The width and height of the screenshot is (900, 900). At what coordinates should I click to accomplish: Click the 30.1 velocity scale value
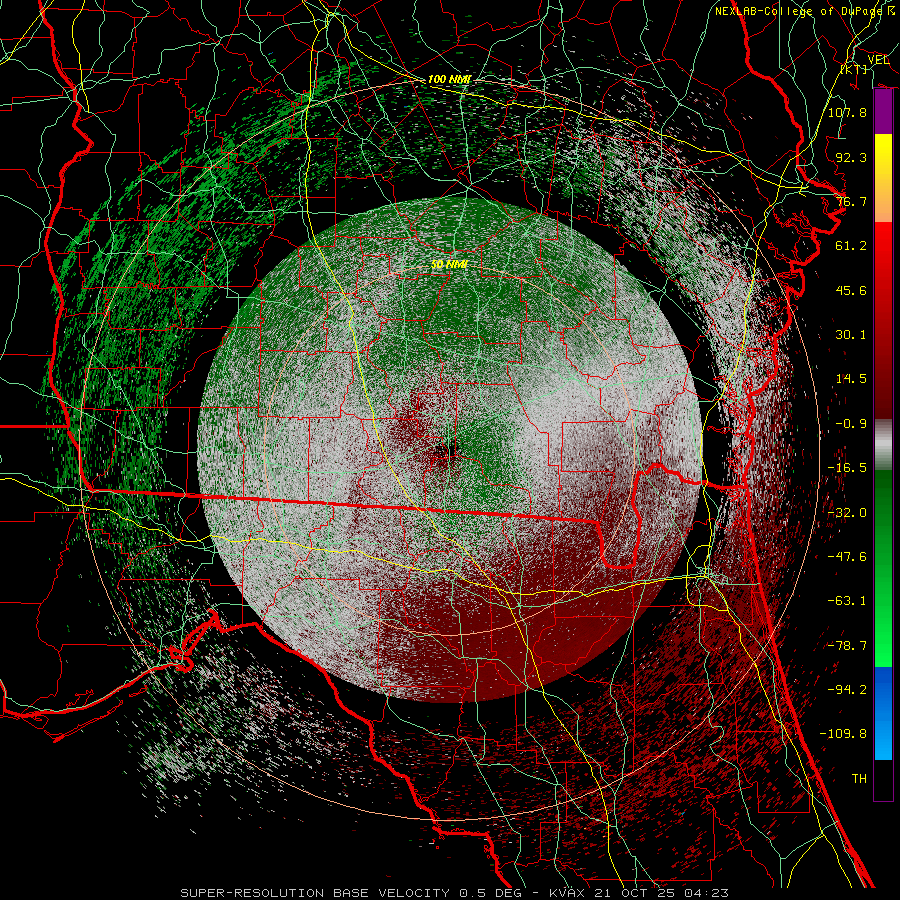coord(851,335)
